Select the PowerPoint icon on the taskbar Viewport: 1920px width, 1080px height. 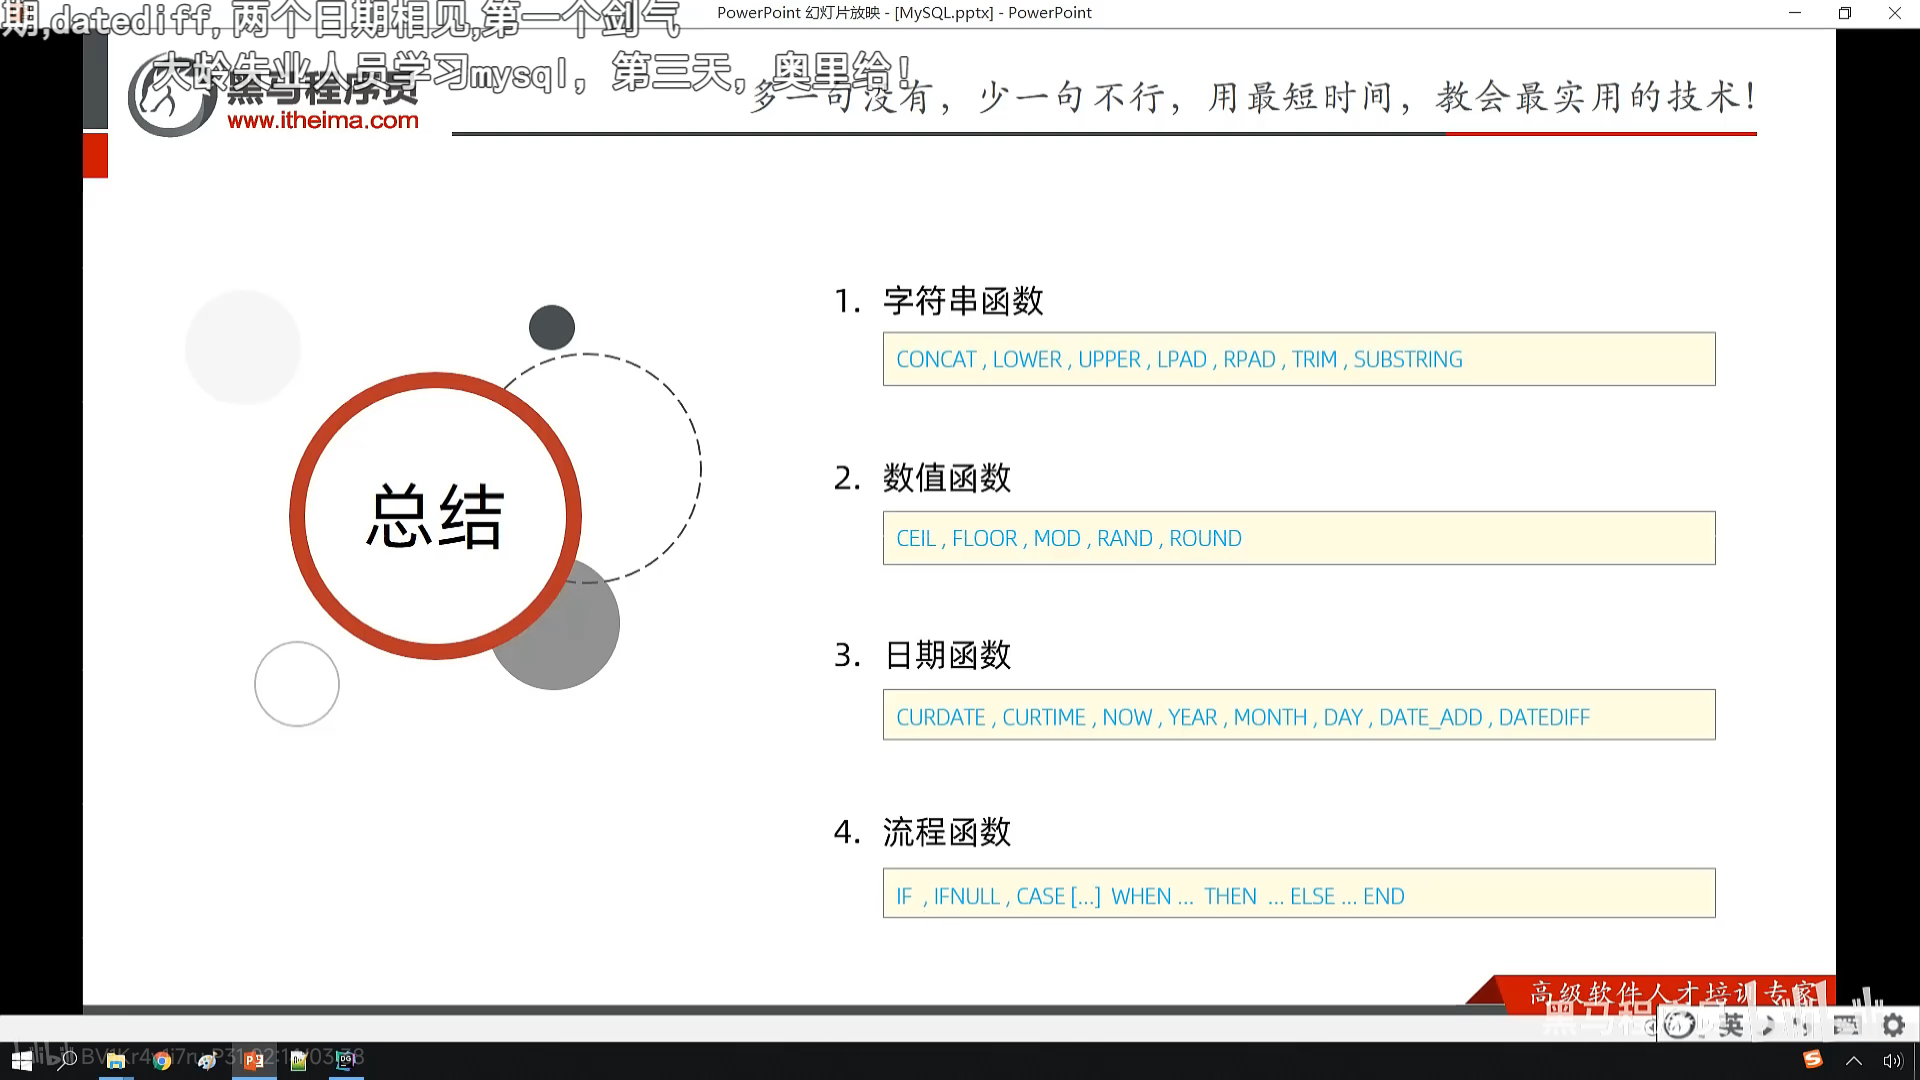pyautogui.click(x=255, y=1061)
